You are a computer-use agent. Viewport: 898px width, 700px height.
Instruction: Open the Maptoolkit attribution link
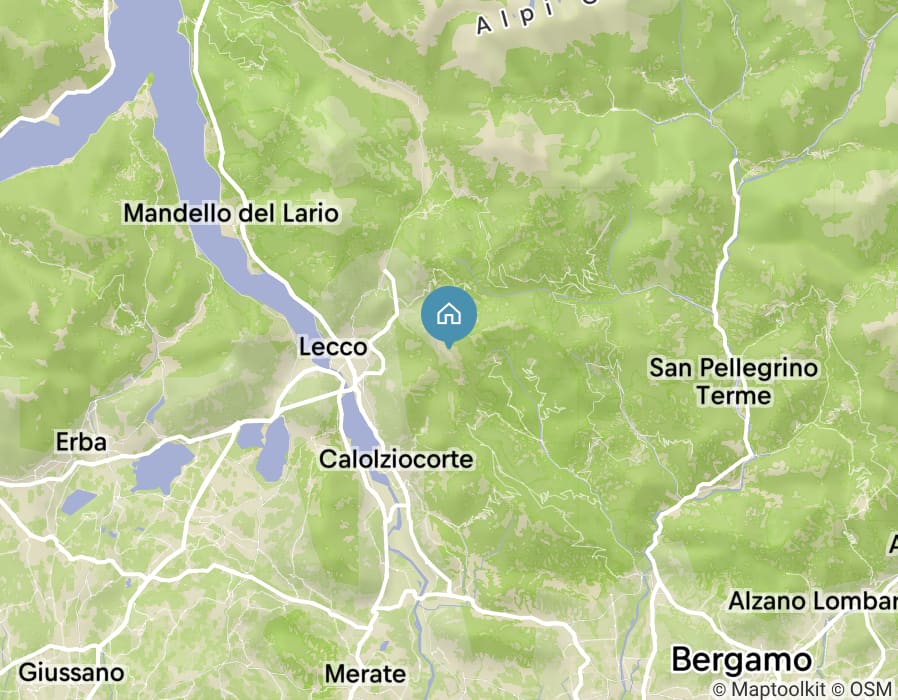(769, 689)
